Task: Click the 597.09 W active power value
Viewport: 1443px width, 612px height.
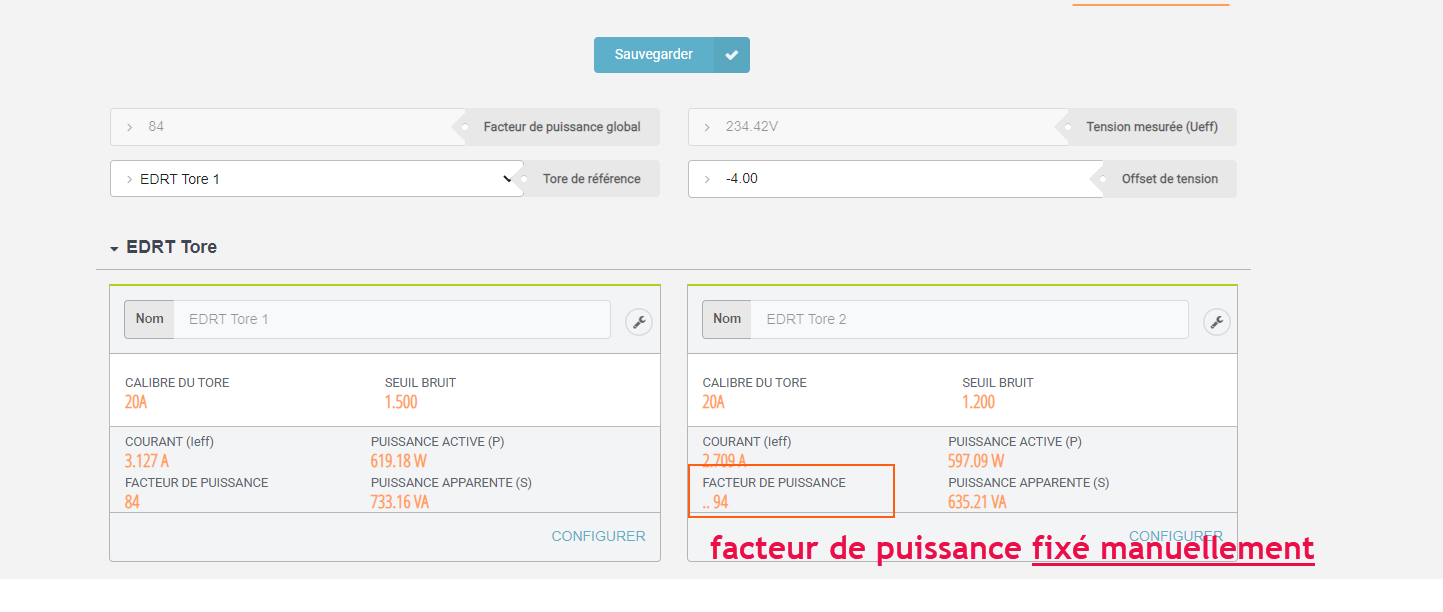Action: point(976,461)
